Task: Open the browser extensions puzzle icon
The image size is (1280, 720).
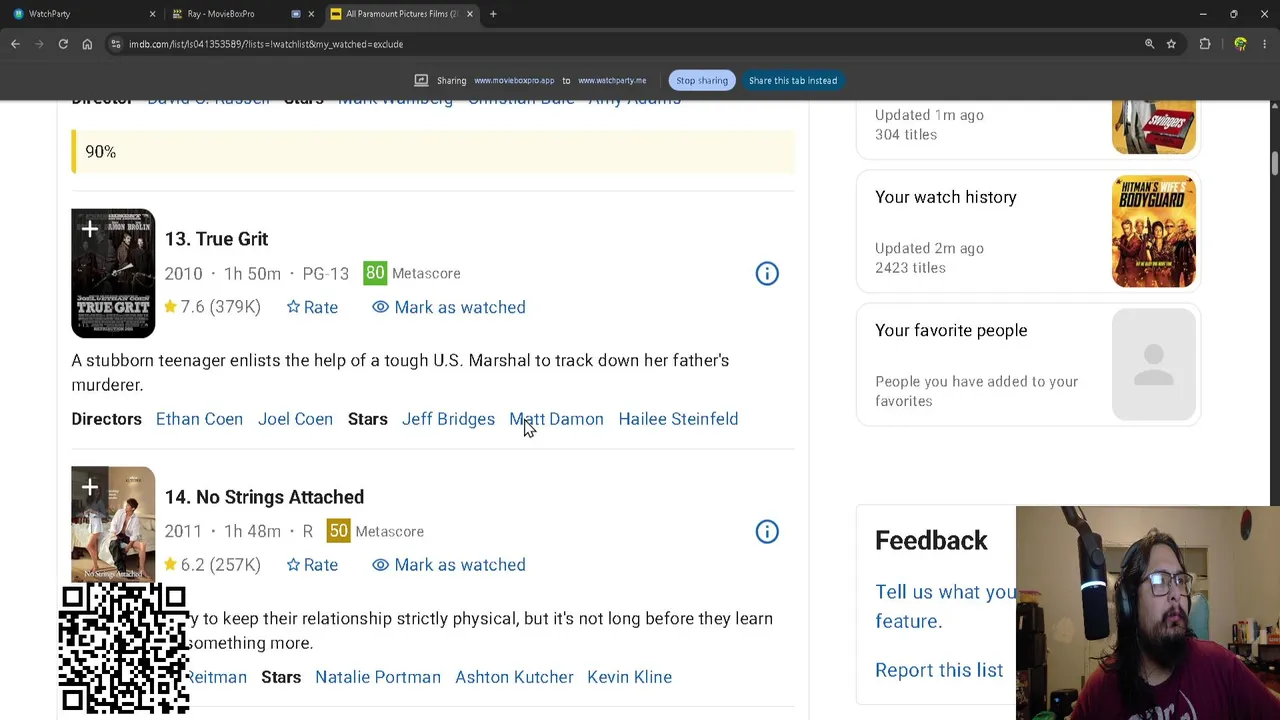Action: (1205, 44)
